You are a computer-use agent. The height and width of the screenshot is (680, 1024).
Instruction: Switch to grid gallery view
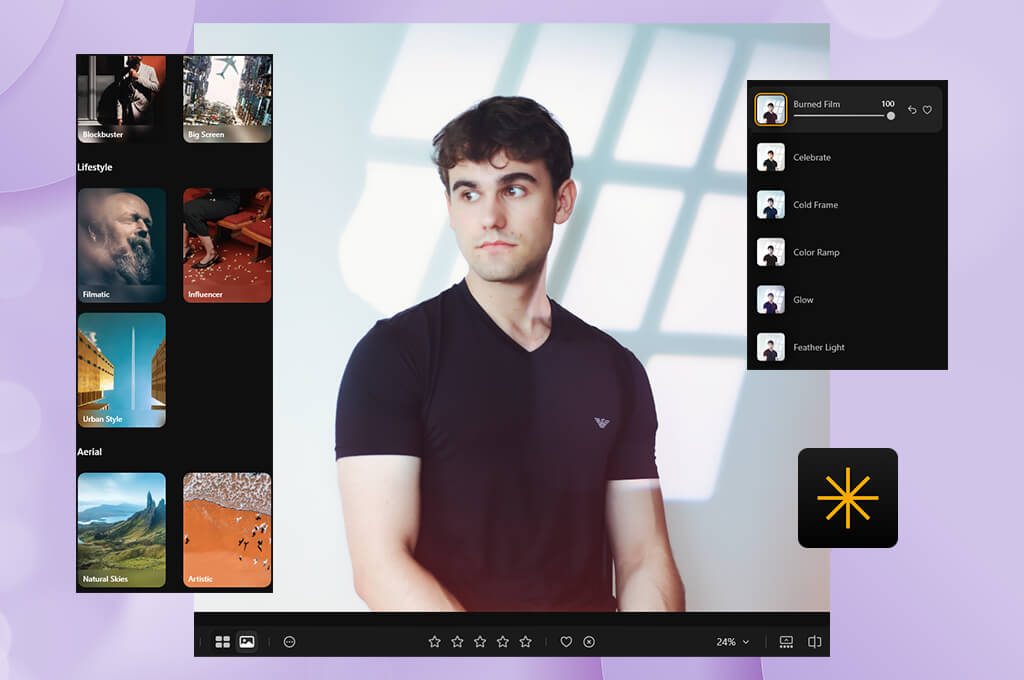click(223, 642)
